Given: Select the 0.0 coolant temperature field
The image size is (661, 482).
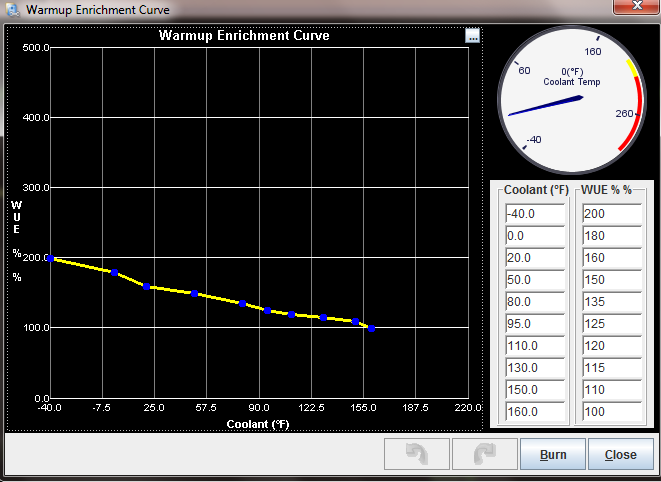Looking at the screenshot, I should click(x=535, y=236).
